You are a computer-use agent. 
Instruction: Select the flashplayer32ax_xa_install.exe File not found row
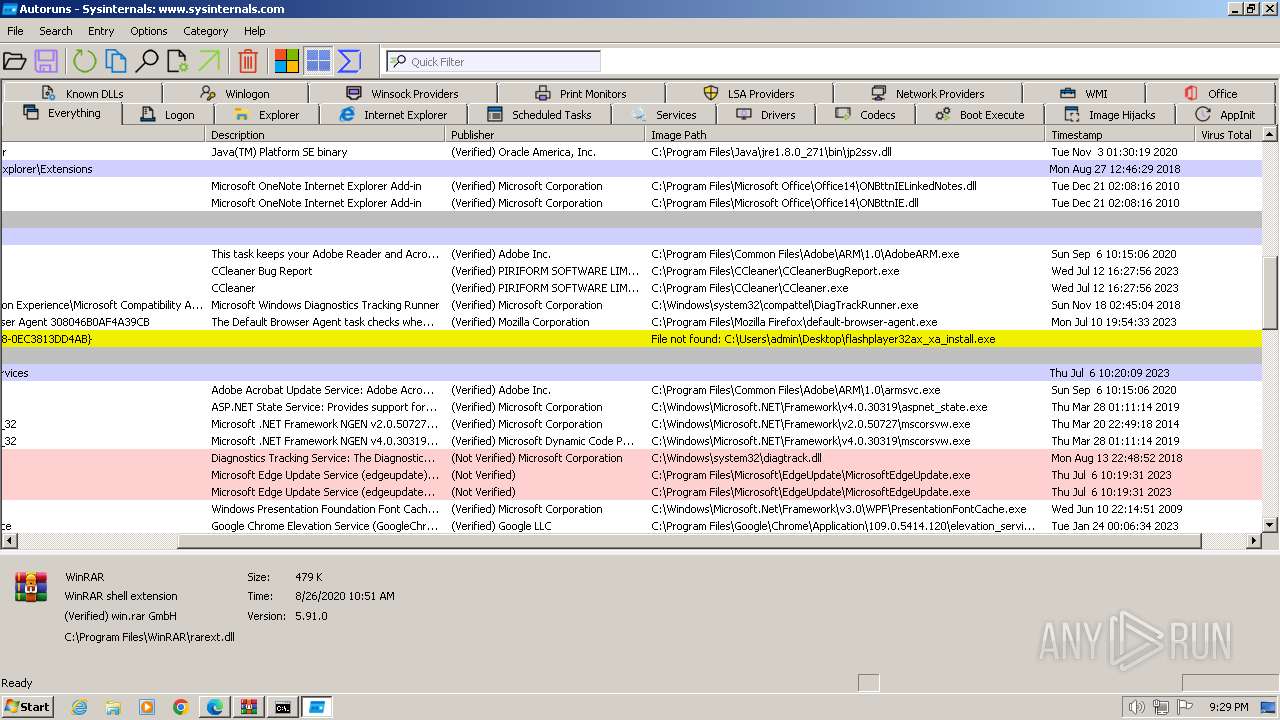pyautogui.click(x=631, y=339)
